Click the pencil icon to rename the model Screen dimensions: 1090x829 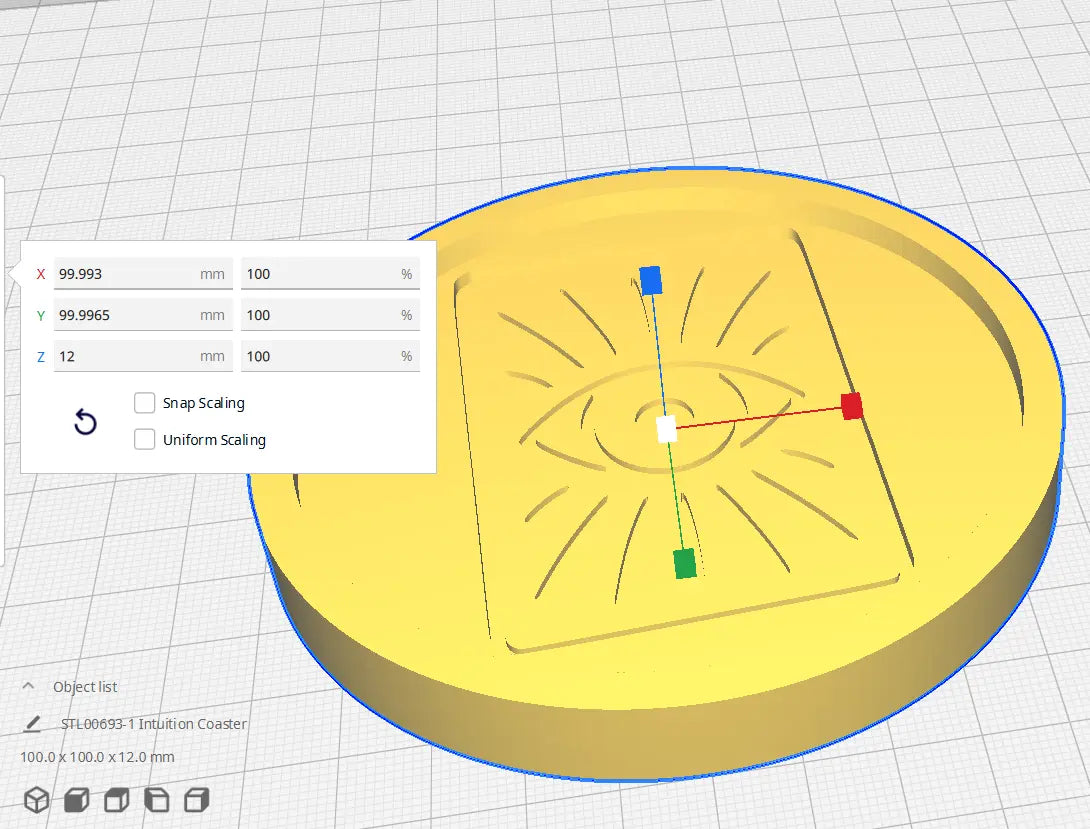pos(34,724)
